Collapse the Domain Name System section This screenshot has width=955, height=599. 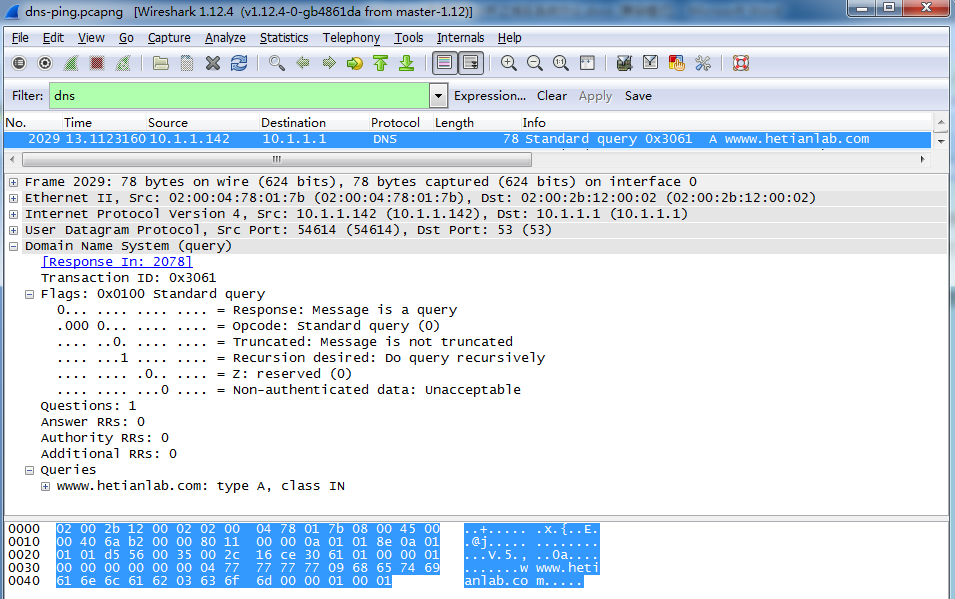13,246
